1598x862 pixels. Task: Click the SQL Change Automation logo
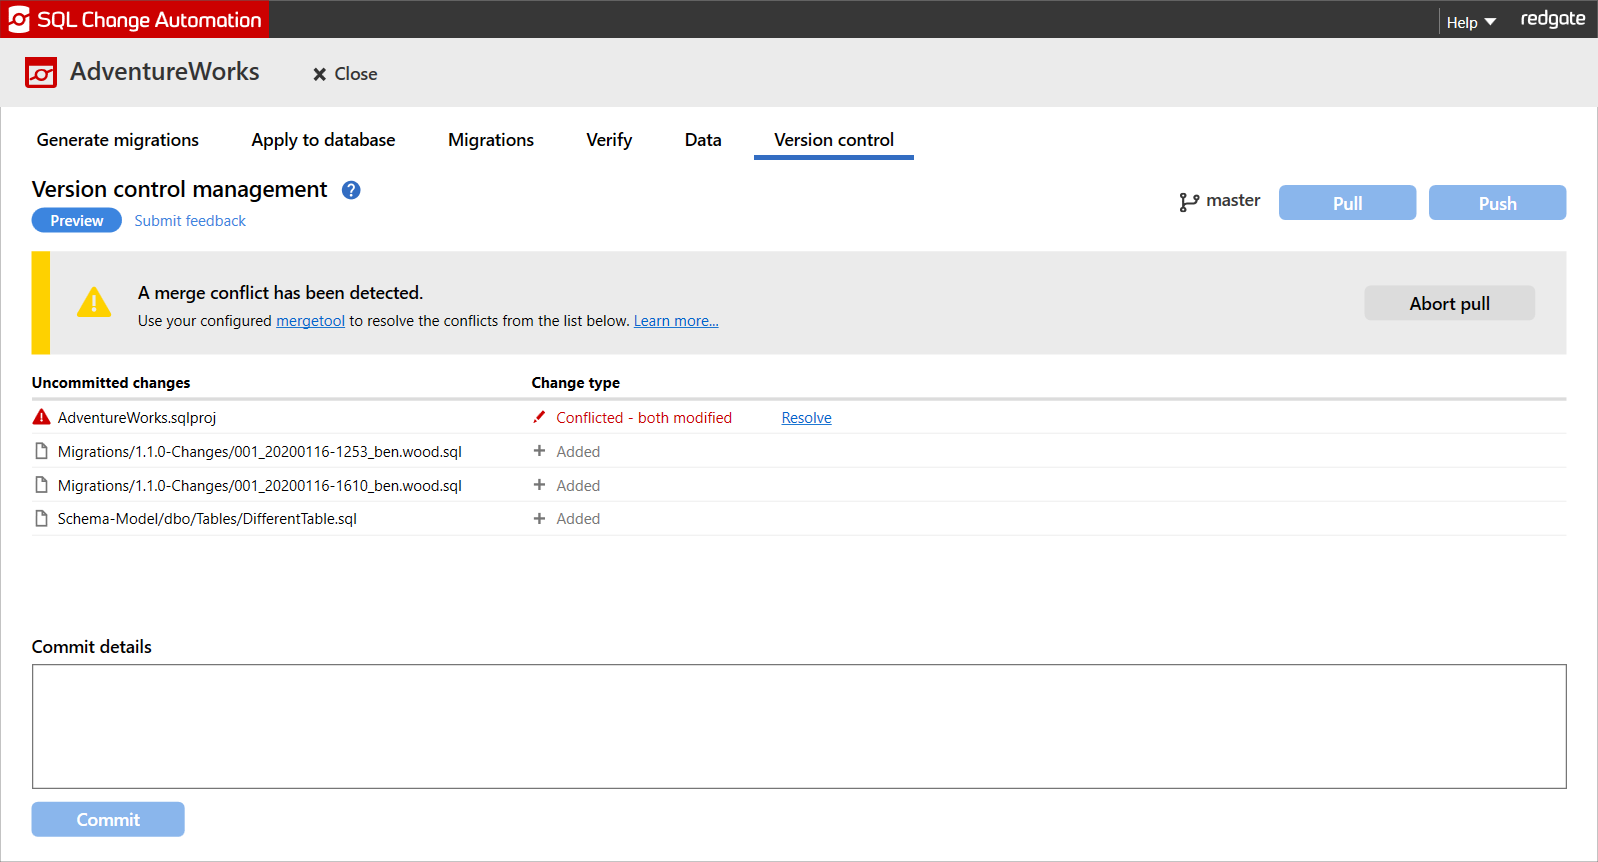pos(19,20)
